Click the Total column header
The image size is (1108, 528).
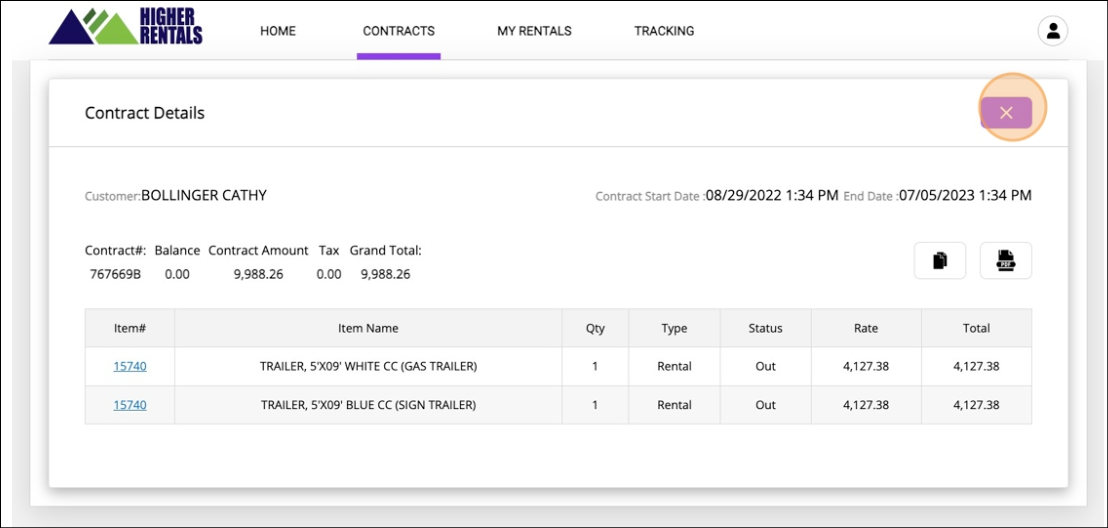(x=976, y=328)
